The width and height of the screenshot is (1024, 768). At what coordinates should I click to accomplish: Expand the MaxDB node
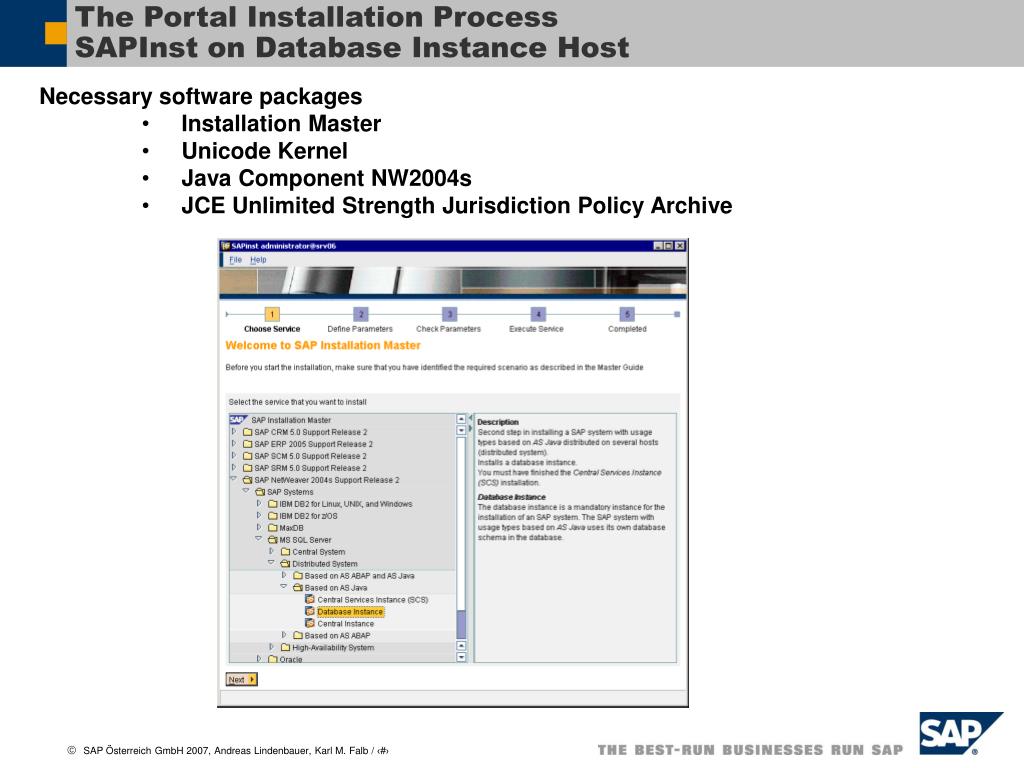click(259, 528)
